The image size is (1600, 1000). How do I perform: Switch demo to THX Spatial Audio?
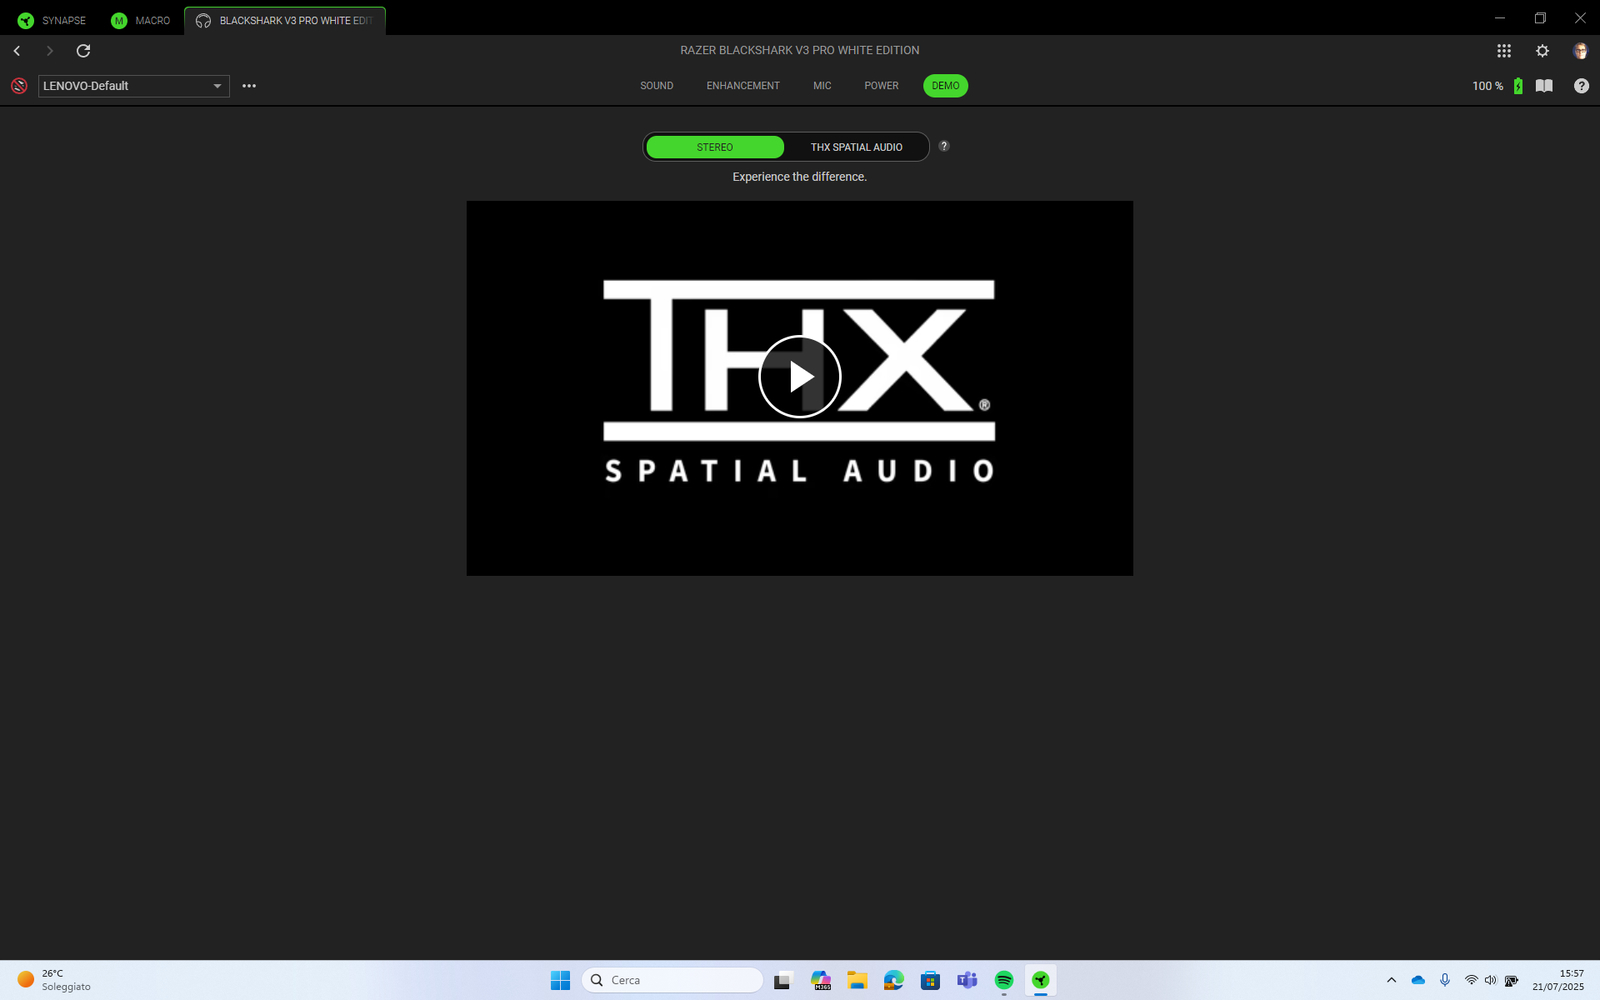coord(856,147)
